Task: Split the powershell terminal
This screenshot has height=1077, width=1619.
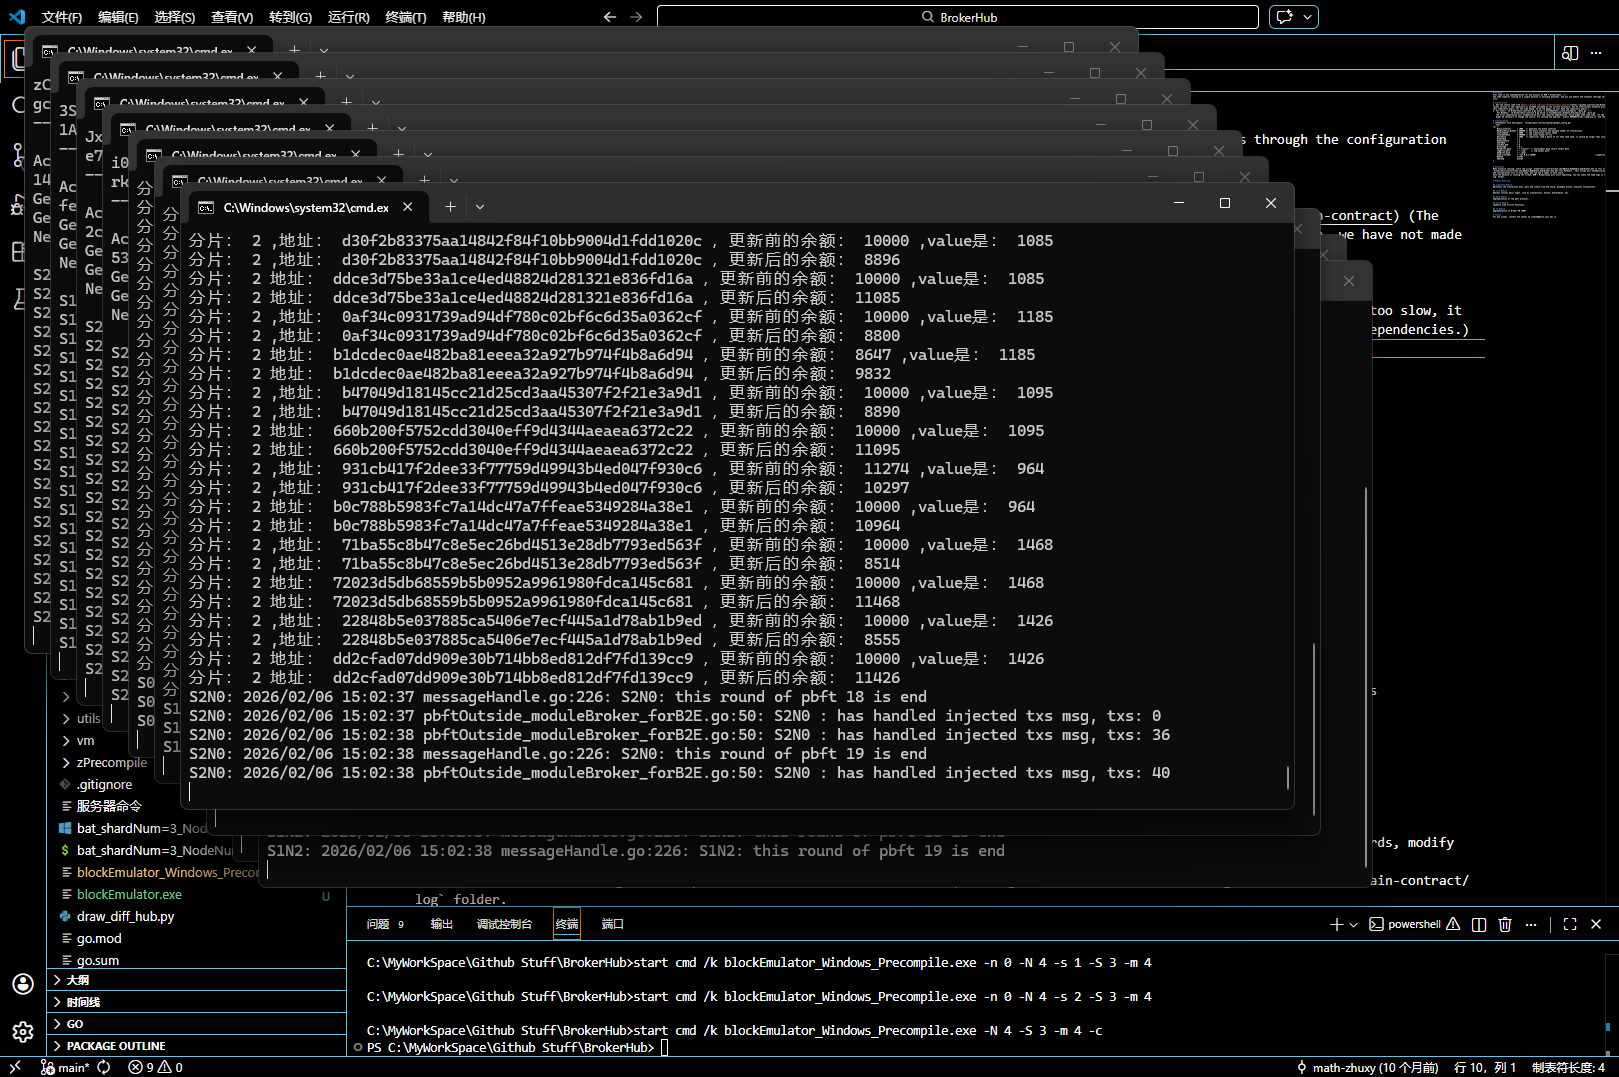Action: point(1479,924)
